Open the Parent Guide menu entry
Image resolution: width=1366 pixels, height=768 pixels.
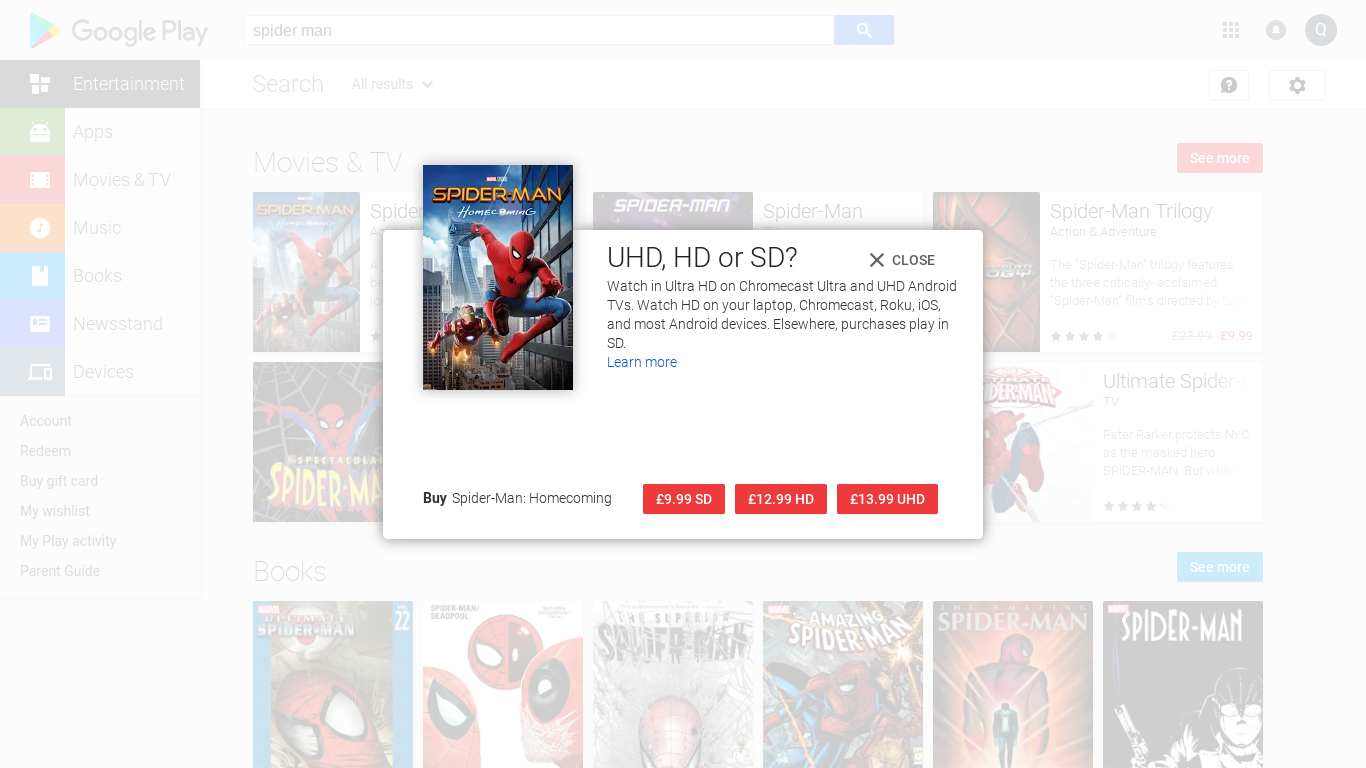click(60, 570)
